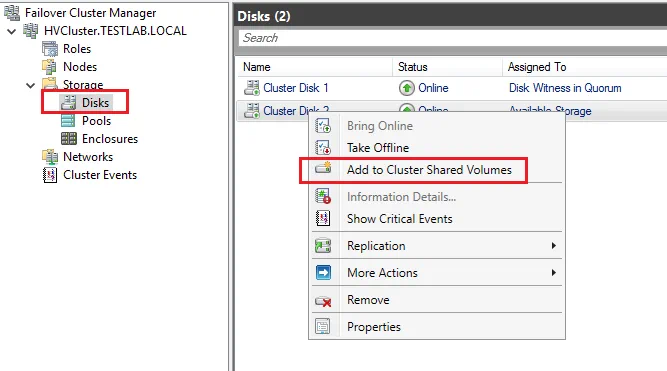667x371 pixels.
Task: Click the Disks icon in tree
Action: [x=68, y=103]
